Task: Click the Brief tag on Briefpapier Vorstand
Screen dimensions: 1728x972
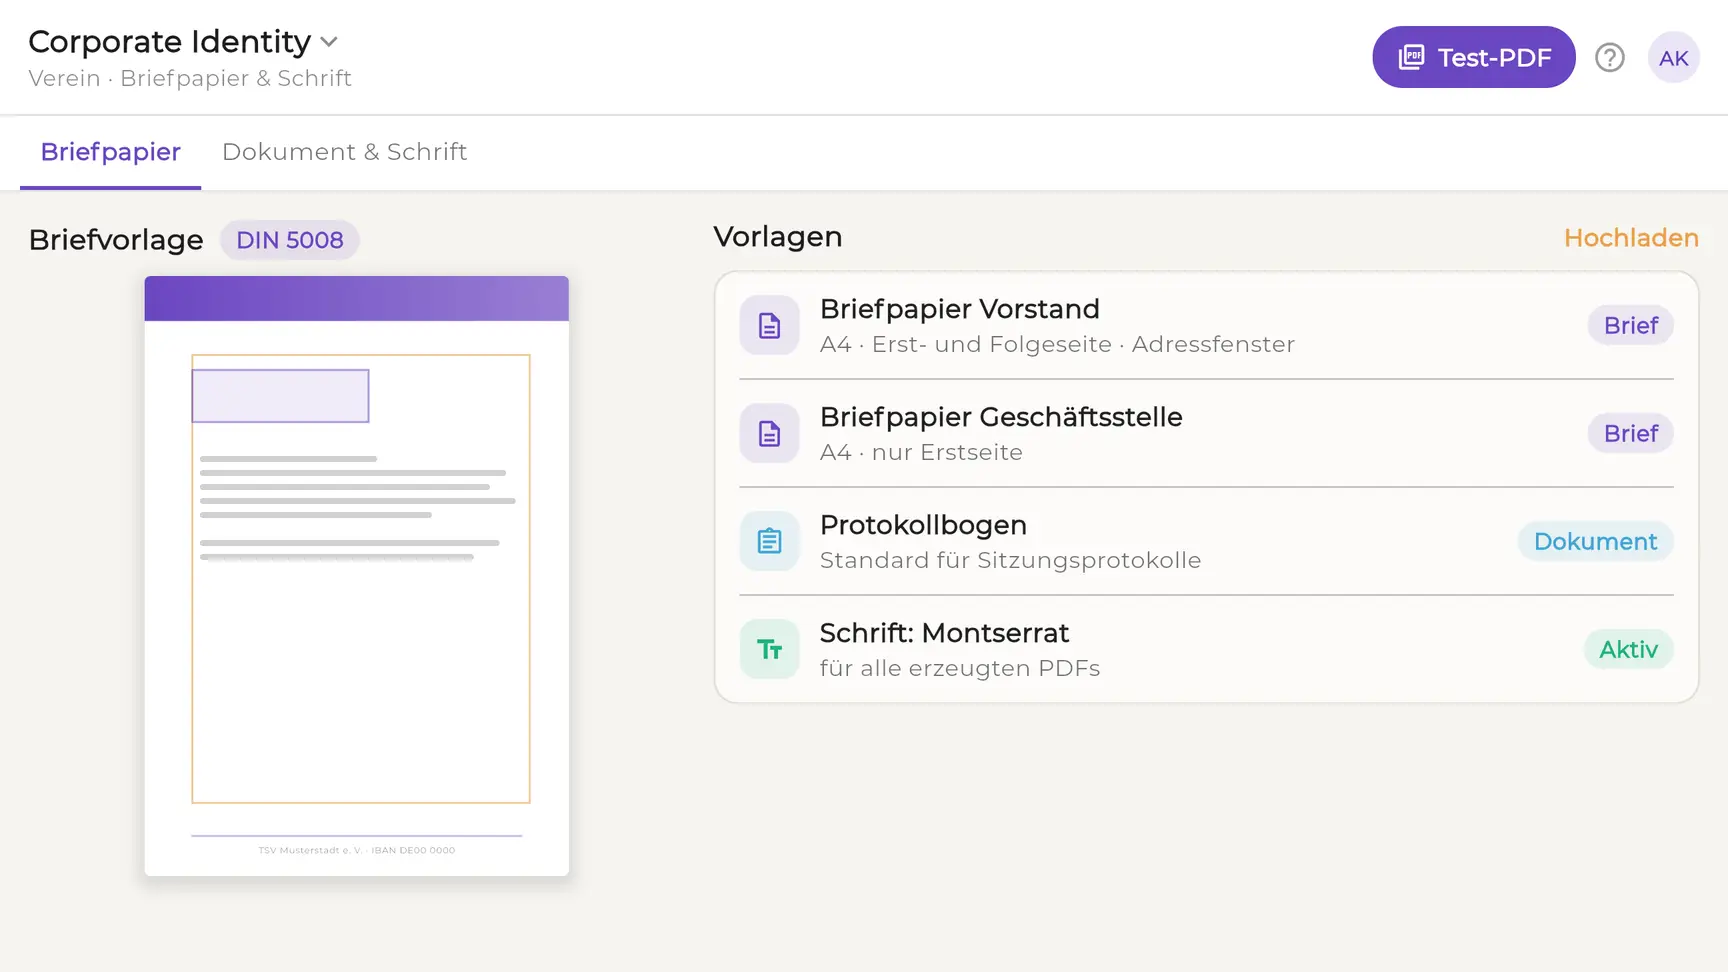Action: (1631, 325)
